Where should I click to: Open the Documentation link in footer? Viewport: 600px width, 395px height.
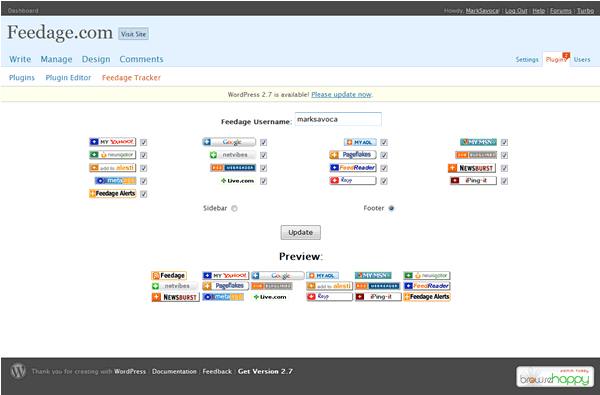click(x=174, y=371)
